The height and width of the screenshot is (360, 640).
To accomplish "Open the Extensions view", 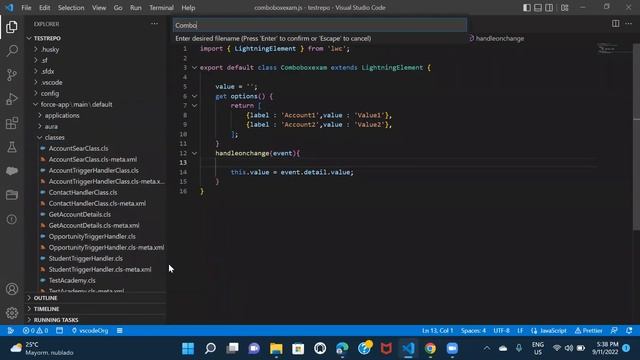I will click(x=12, y=123).
